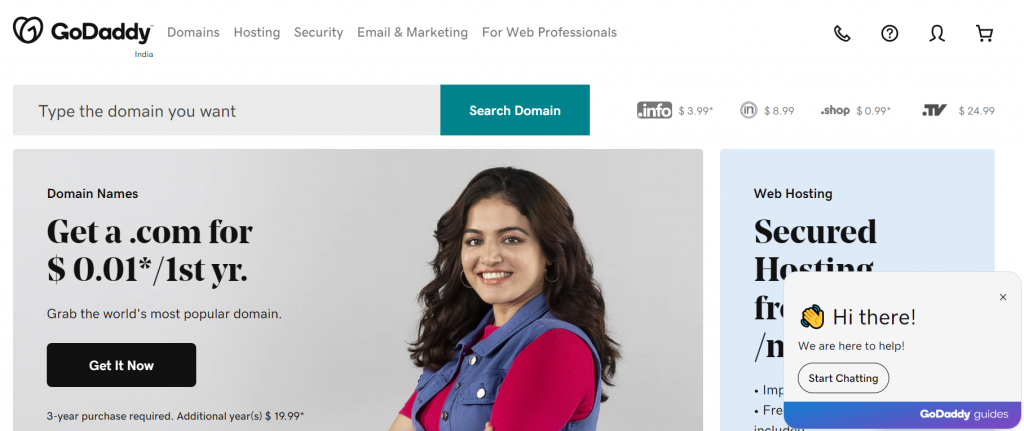
Task: Select the .info domain logo
Action: [x=654, y=110]
